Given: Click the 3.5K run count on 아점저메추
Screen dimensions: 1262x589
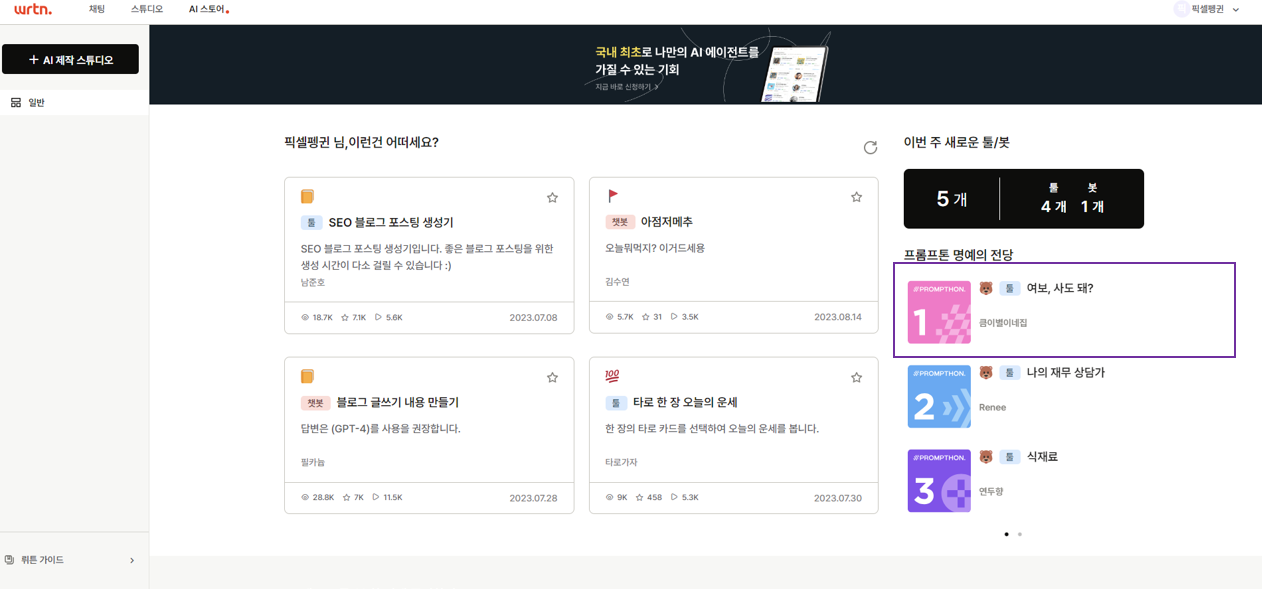Looking at the screenshot, I should (x=685, y=317).
